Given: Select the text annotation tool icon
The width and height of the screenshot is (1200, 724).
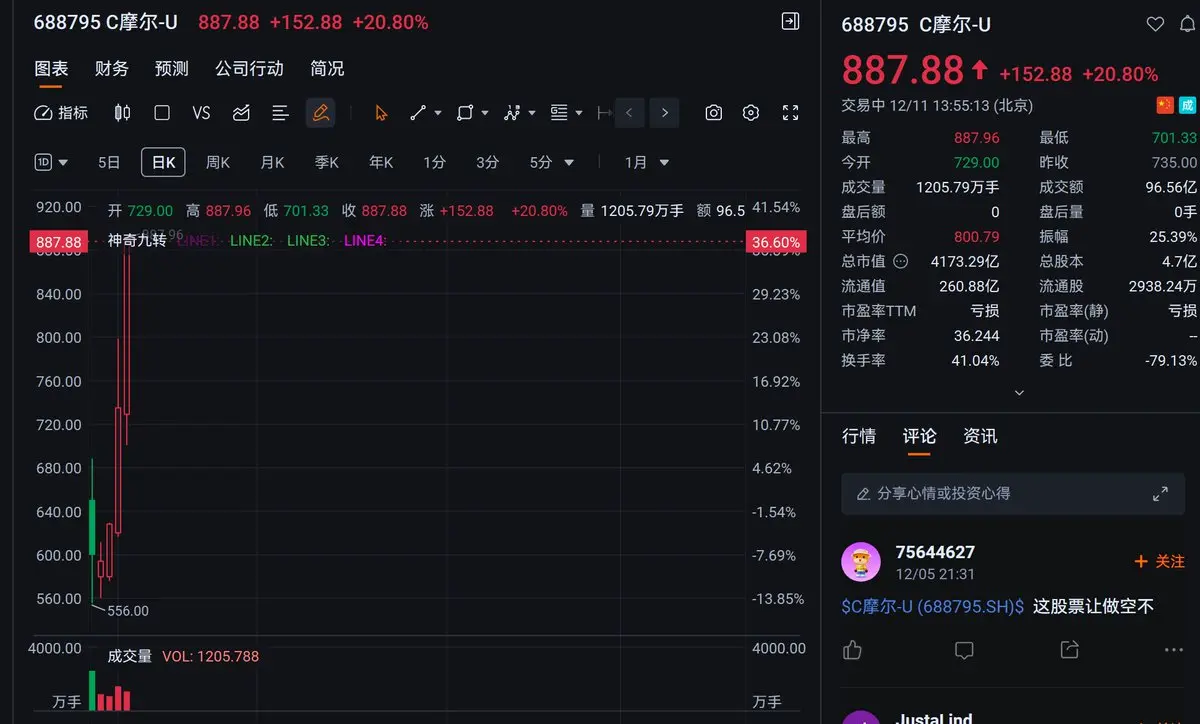Looking at the screenshot, I should tap(559, 113).
